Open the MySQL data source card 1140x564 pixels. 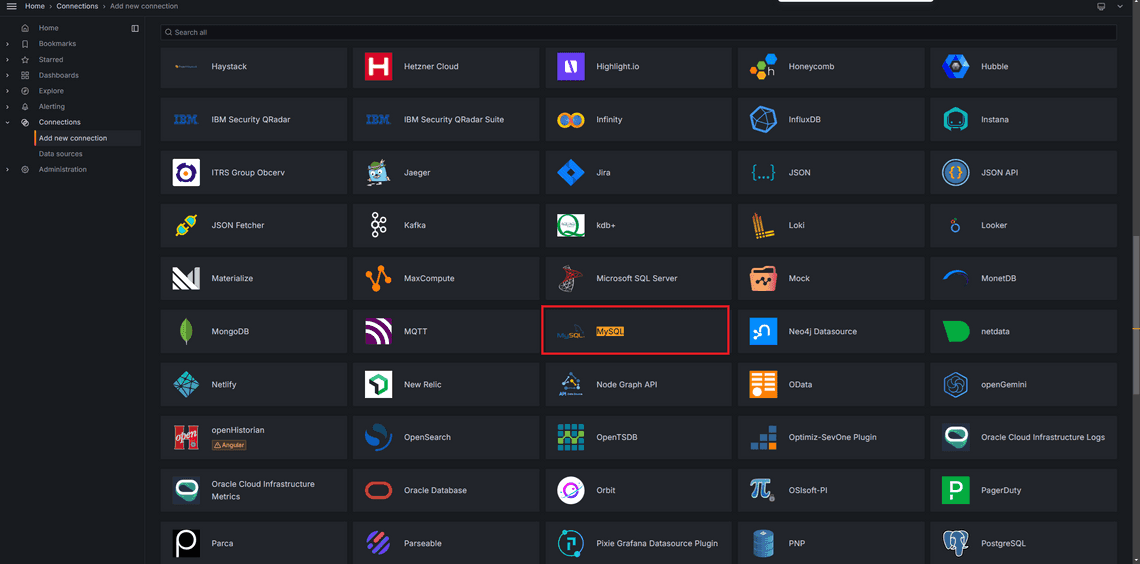(634, 331)
